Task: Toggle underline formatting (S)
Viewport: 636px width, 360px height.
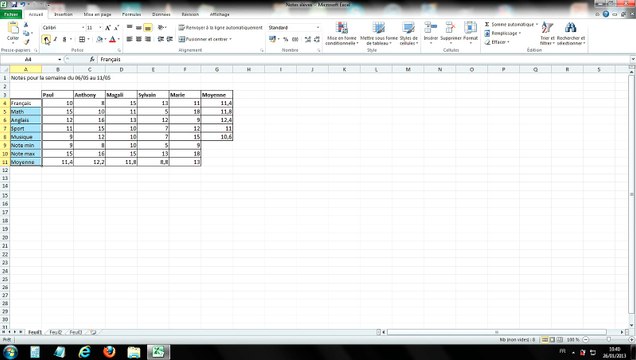Action: click(x=64, y=39)
